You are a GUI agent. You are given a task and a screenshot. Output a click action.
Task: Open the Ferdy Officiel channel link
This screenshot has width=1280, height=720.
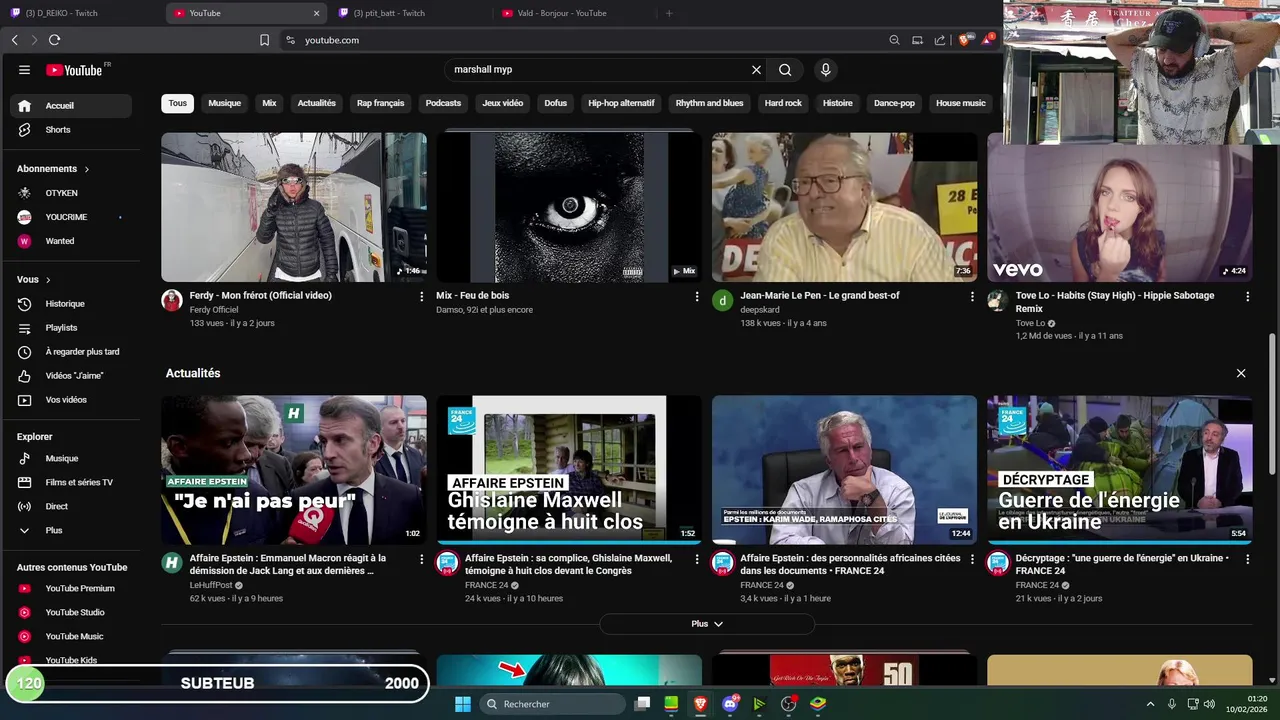(x=214, y=310)
